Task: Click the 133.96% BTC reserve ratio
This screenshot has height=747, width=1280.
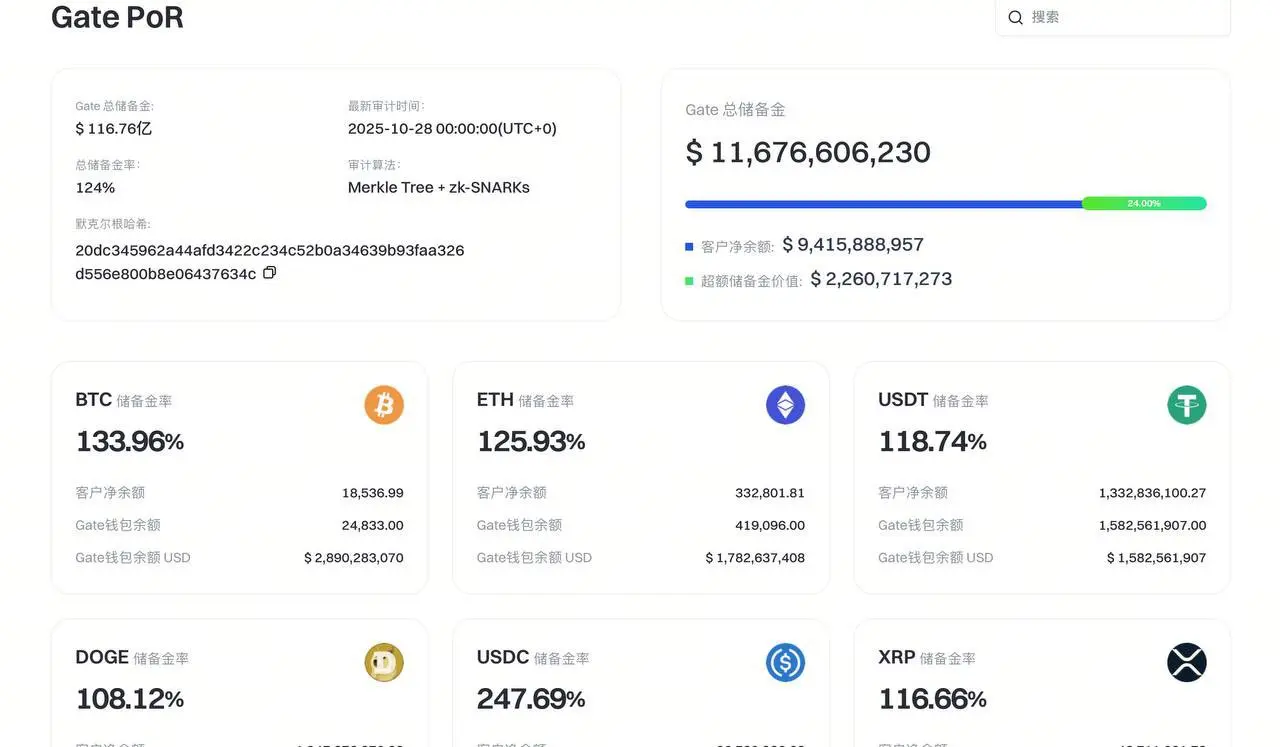Action: 130,441
